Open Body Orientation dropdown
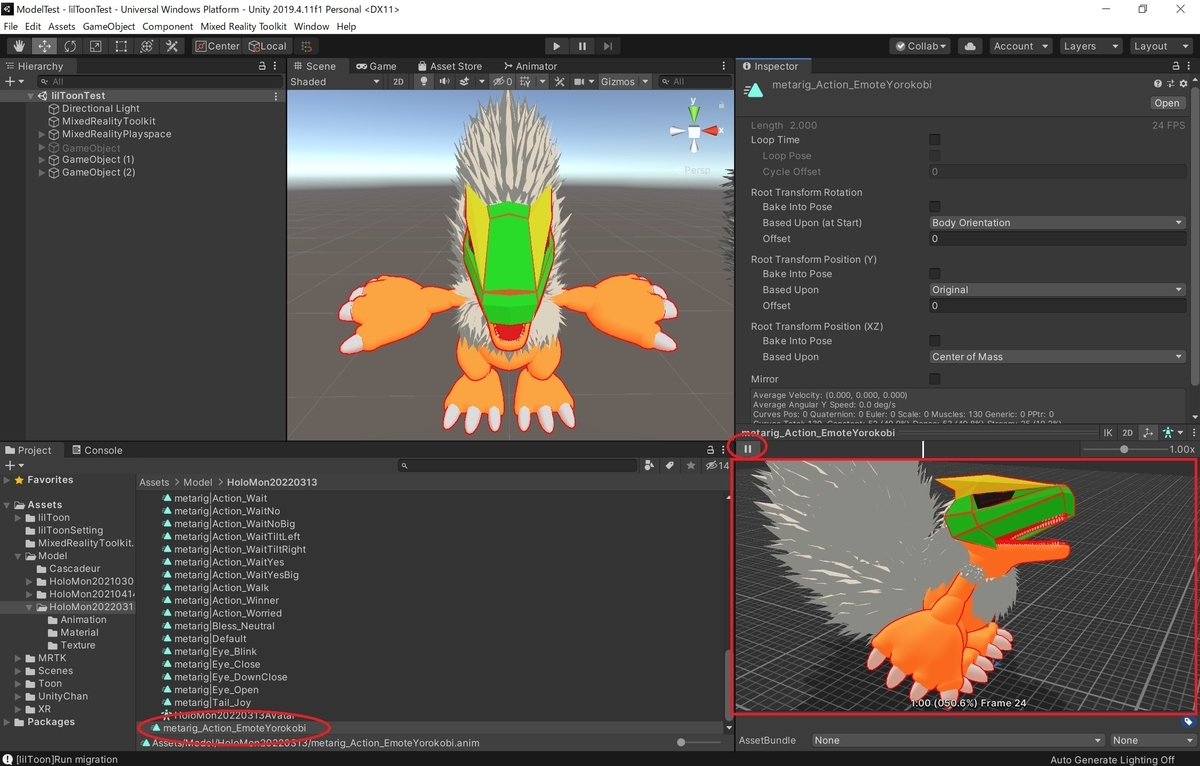 tap(1057, 223)
